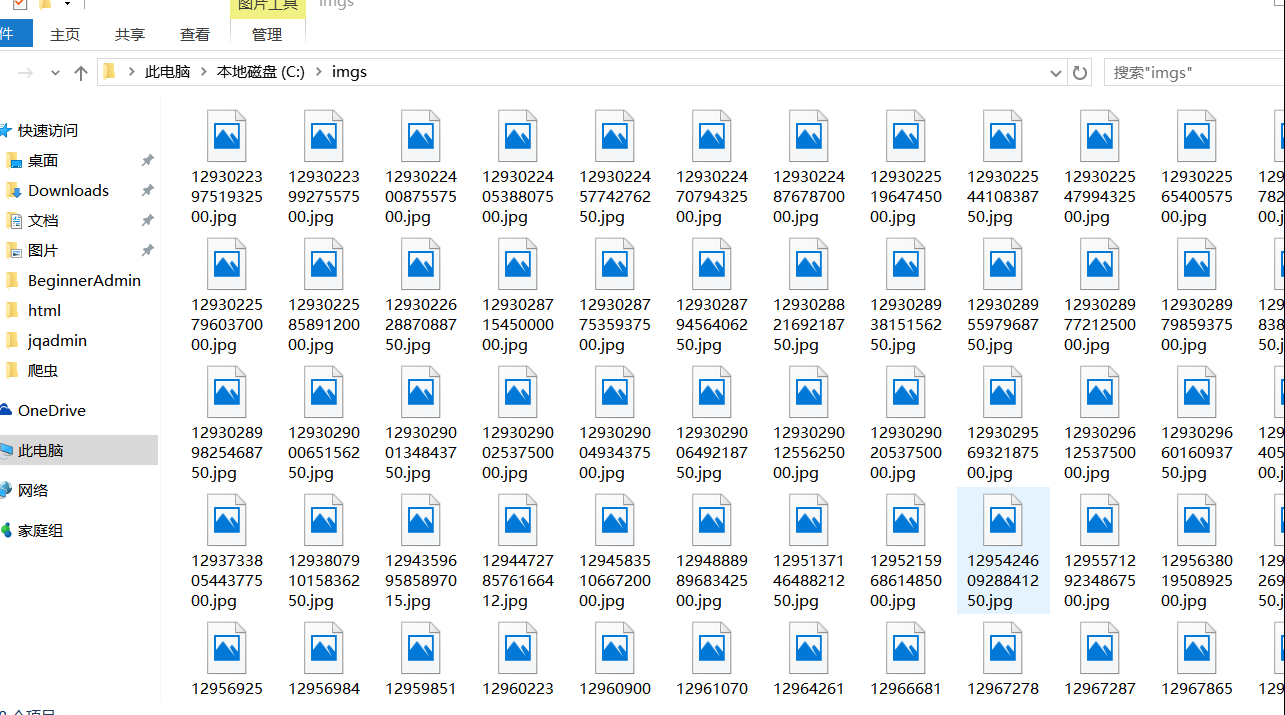This screenshot has height=715, width=1285.
Task: Select image 1293028715450000 00.jpg icon
Action: [518, 264]
